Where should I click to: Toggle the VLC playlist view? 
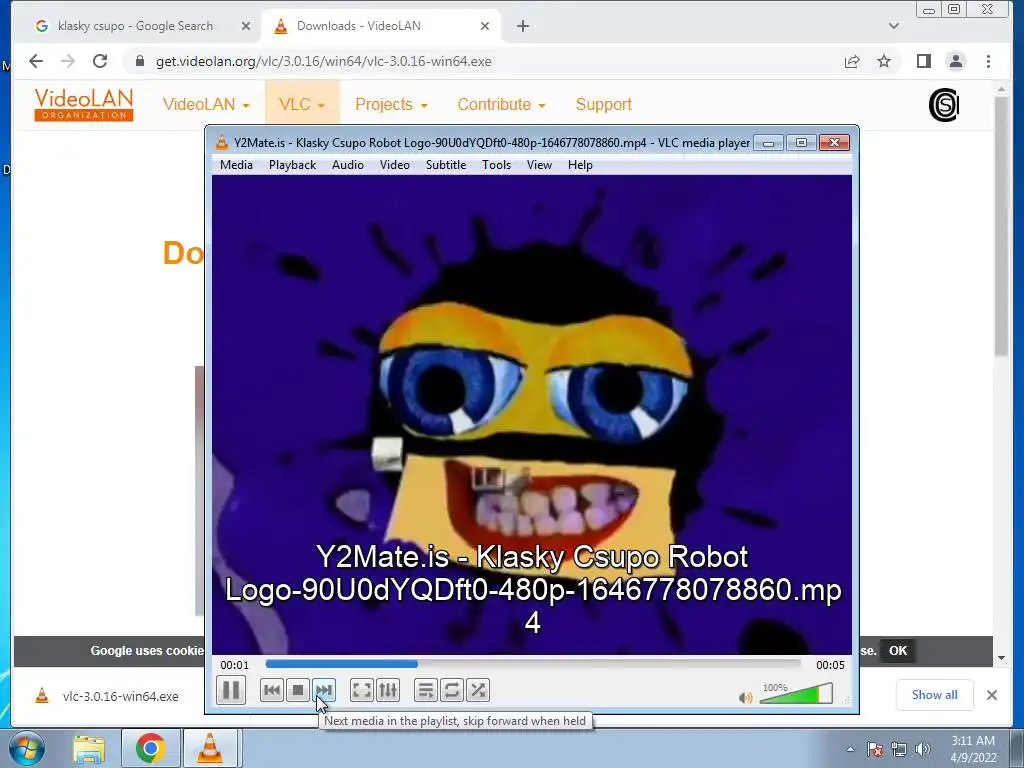tap(426, 690)
